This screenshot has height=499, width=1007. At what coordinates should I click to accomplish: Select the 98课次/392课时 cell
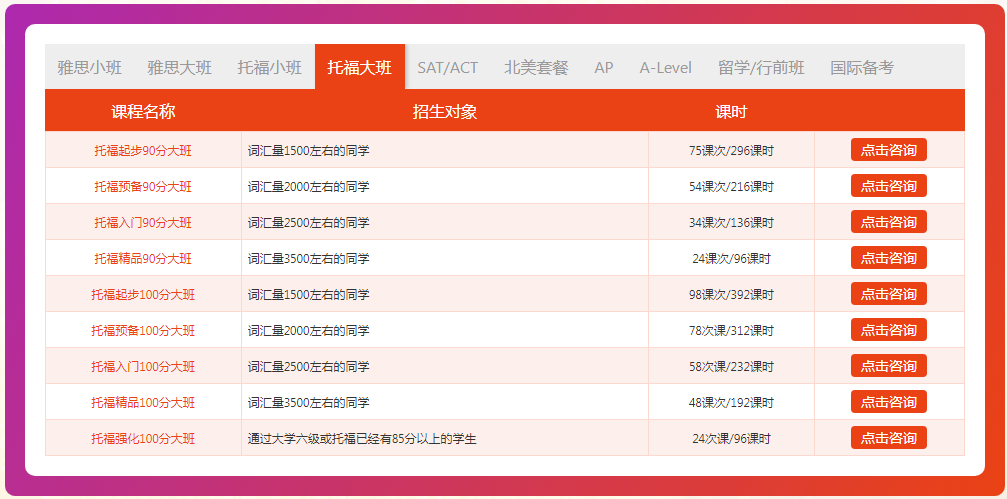731,295
